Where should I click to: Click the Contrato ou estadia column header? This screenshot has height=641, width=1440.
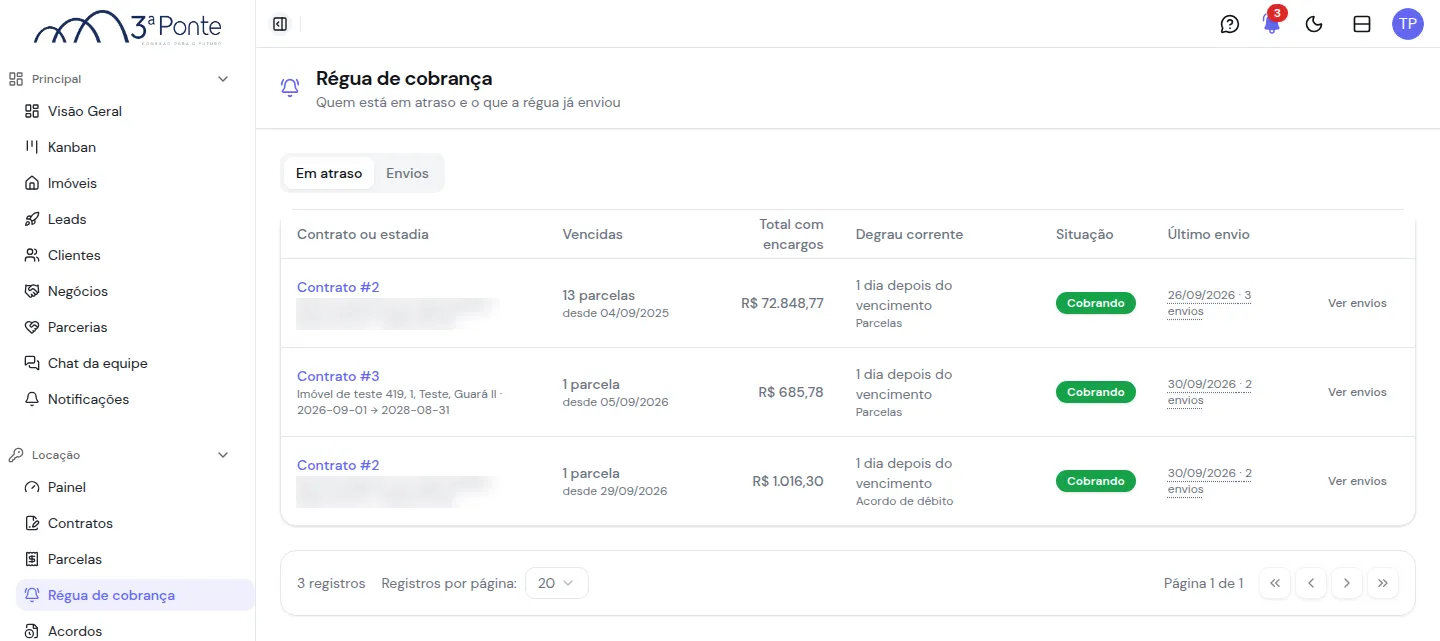coord(363,234)
